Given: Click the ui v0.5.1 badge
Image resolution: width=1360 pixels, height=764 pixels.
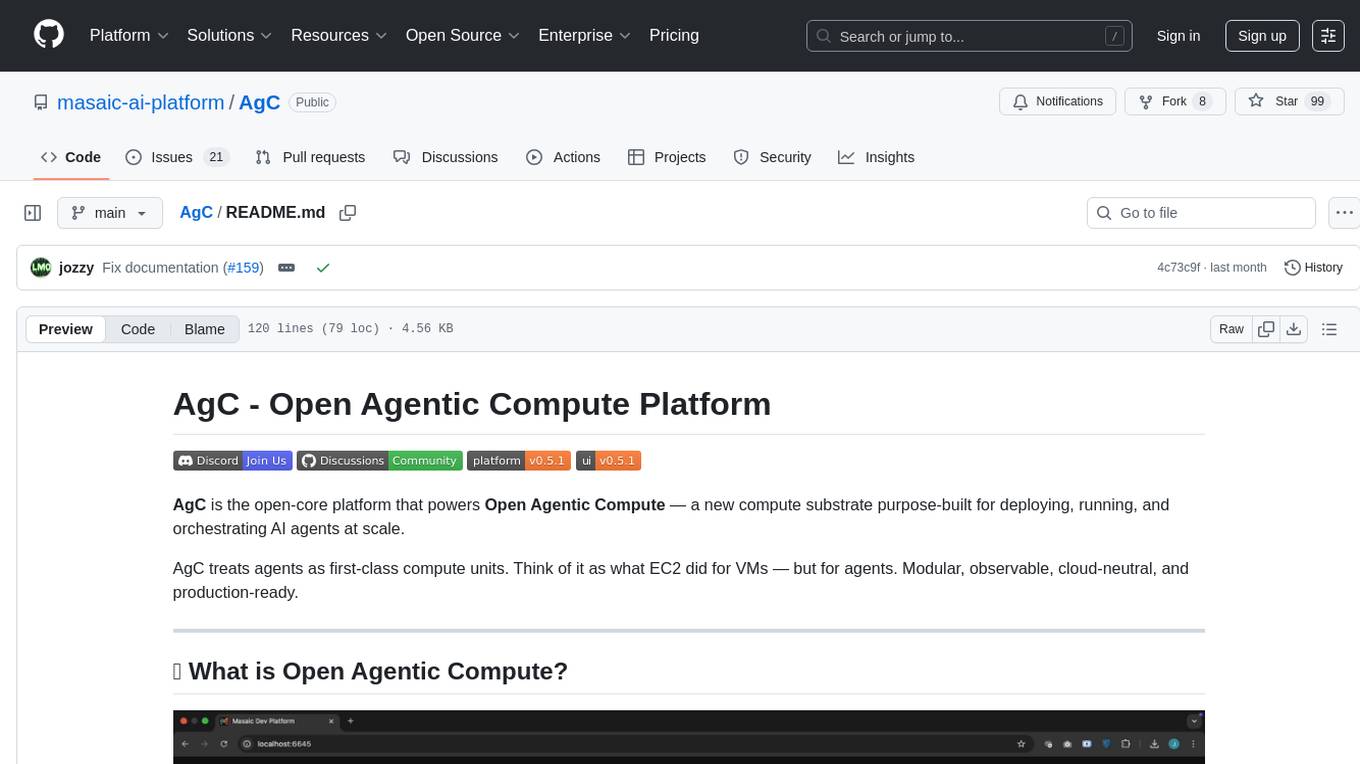Looking at the screenshot, I should tap(608, 460).
